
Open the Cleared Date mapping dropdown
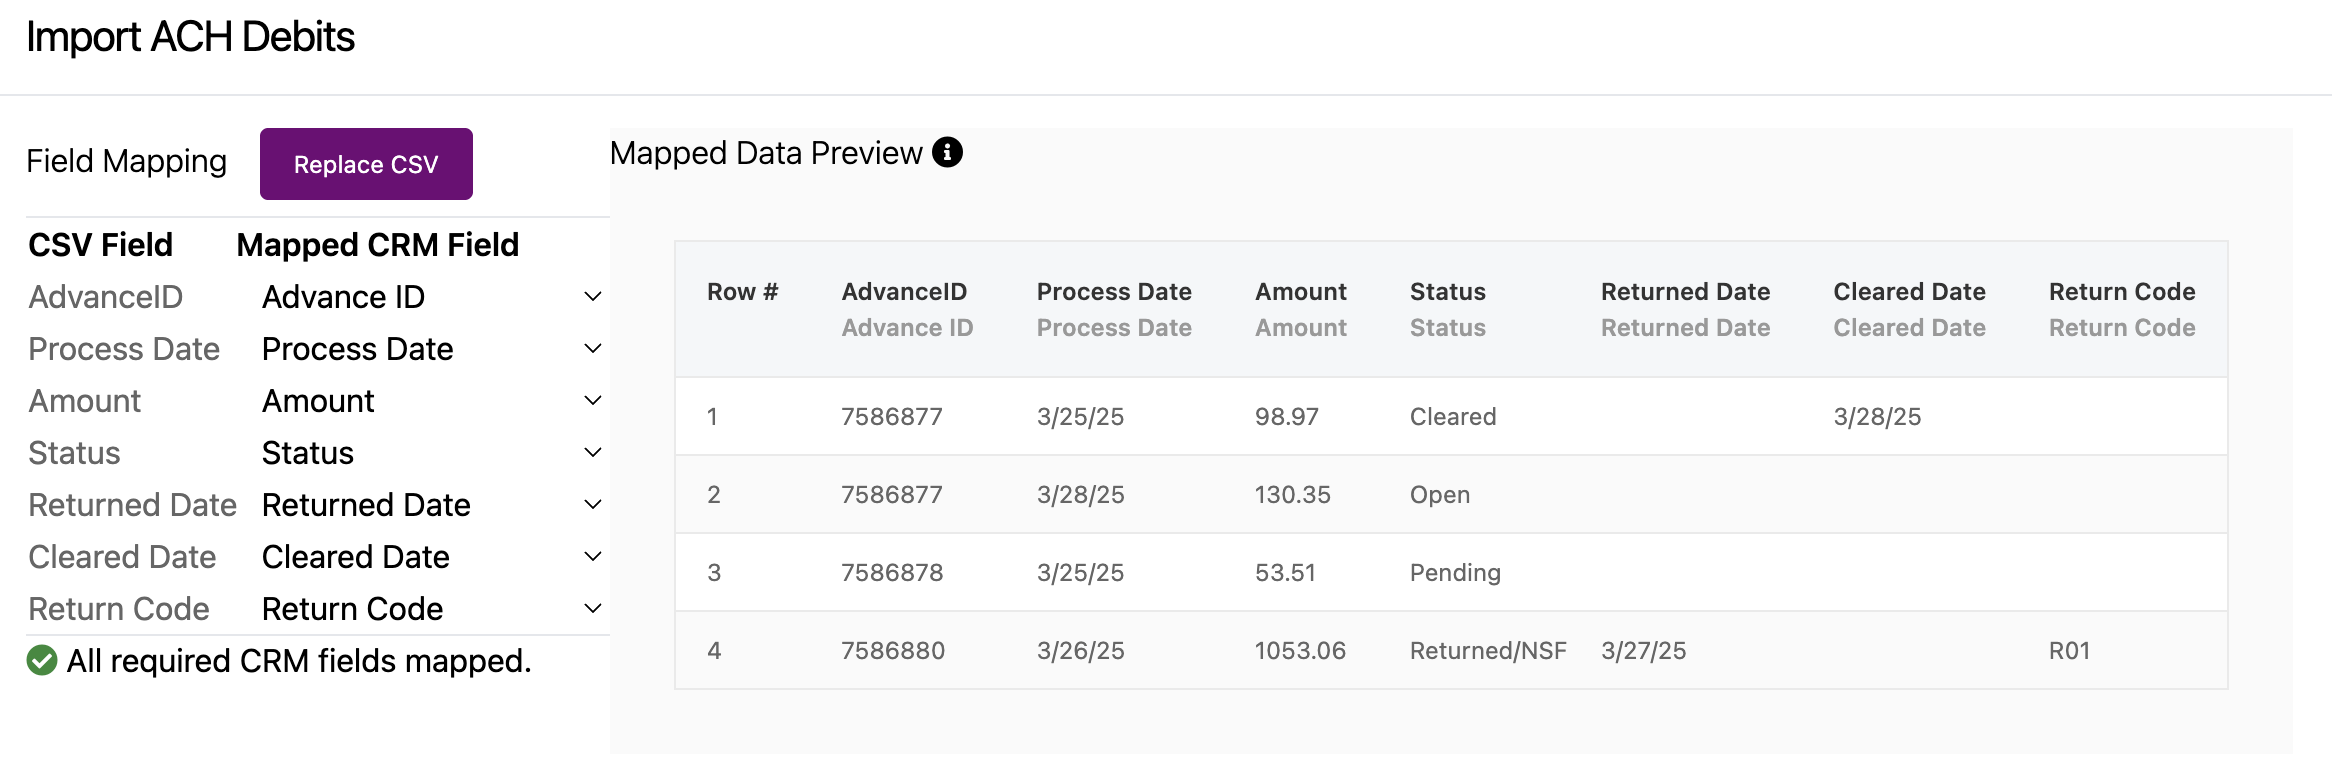(433, 557)
